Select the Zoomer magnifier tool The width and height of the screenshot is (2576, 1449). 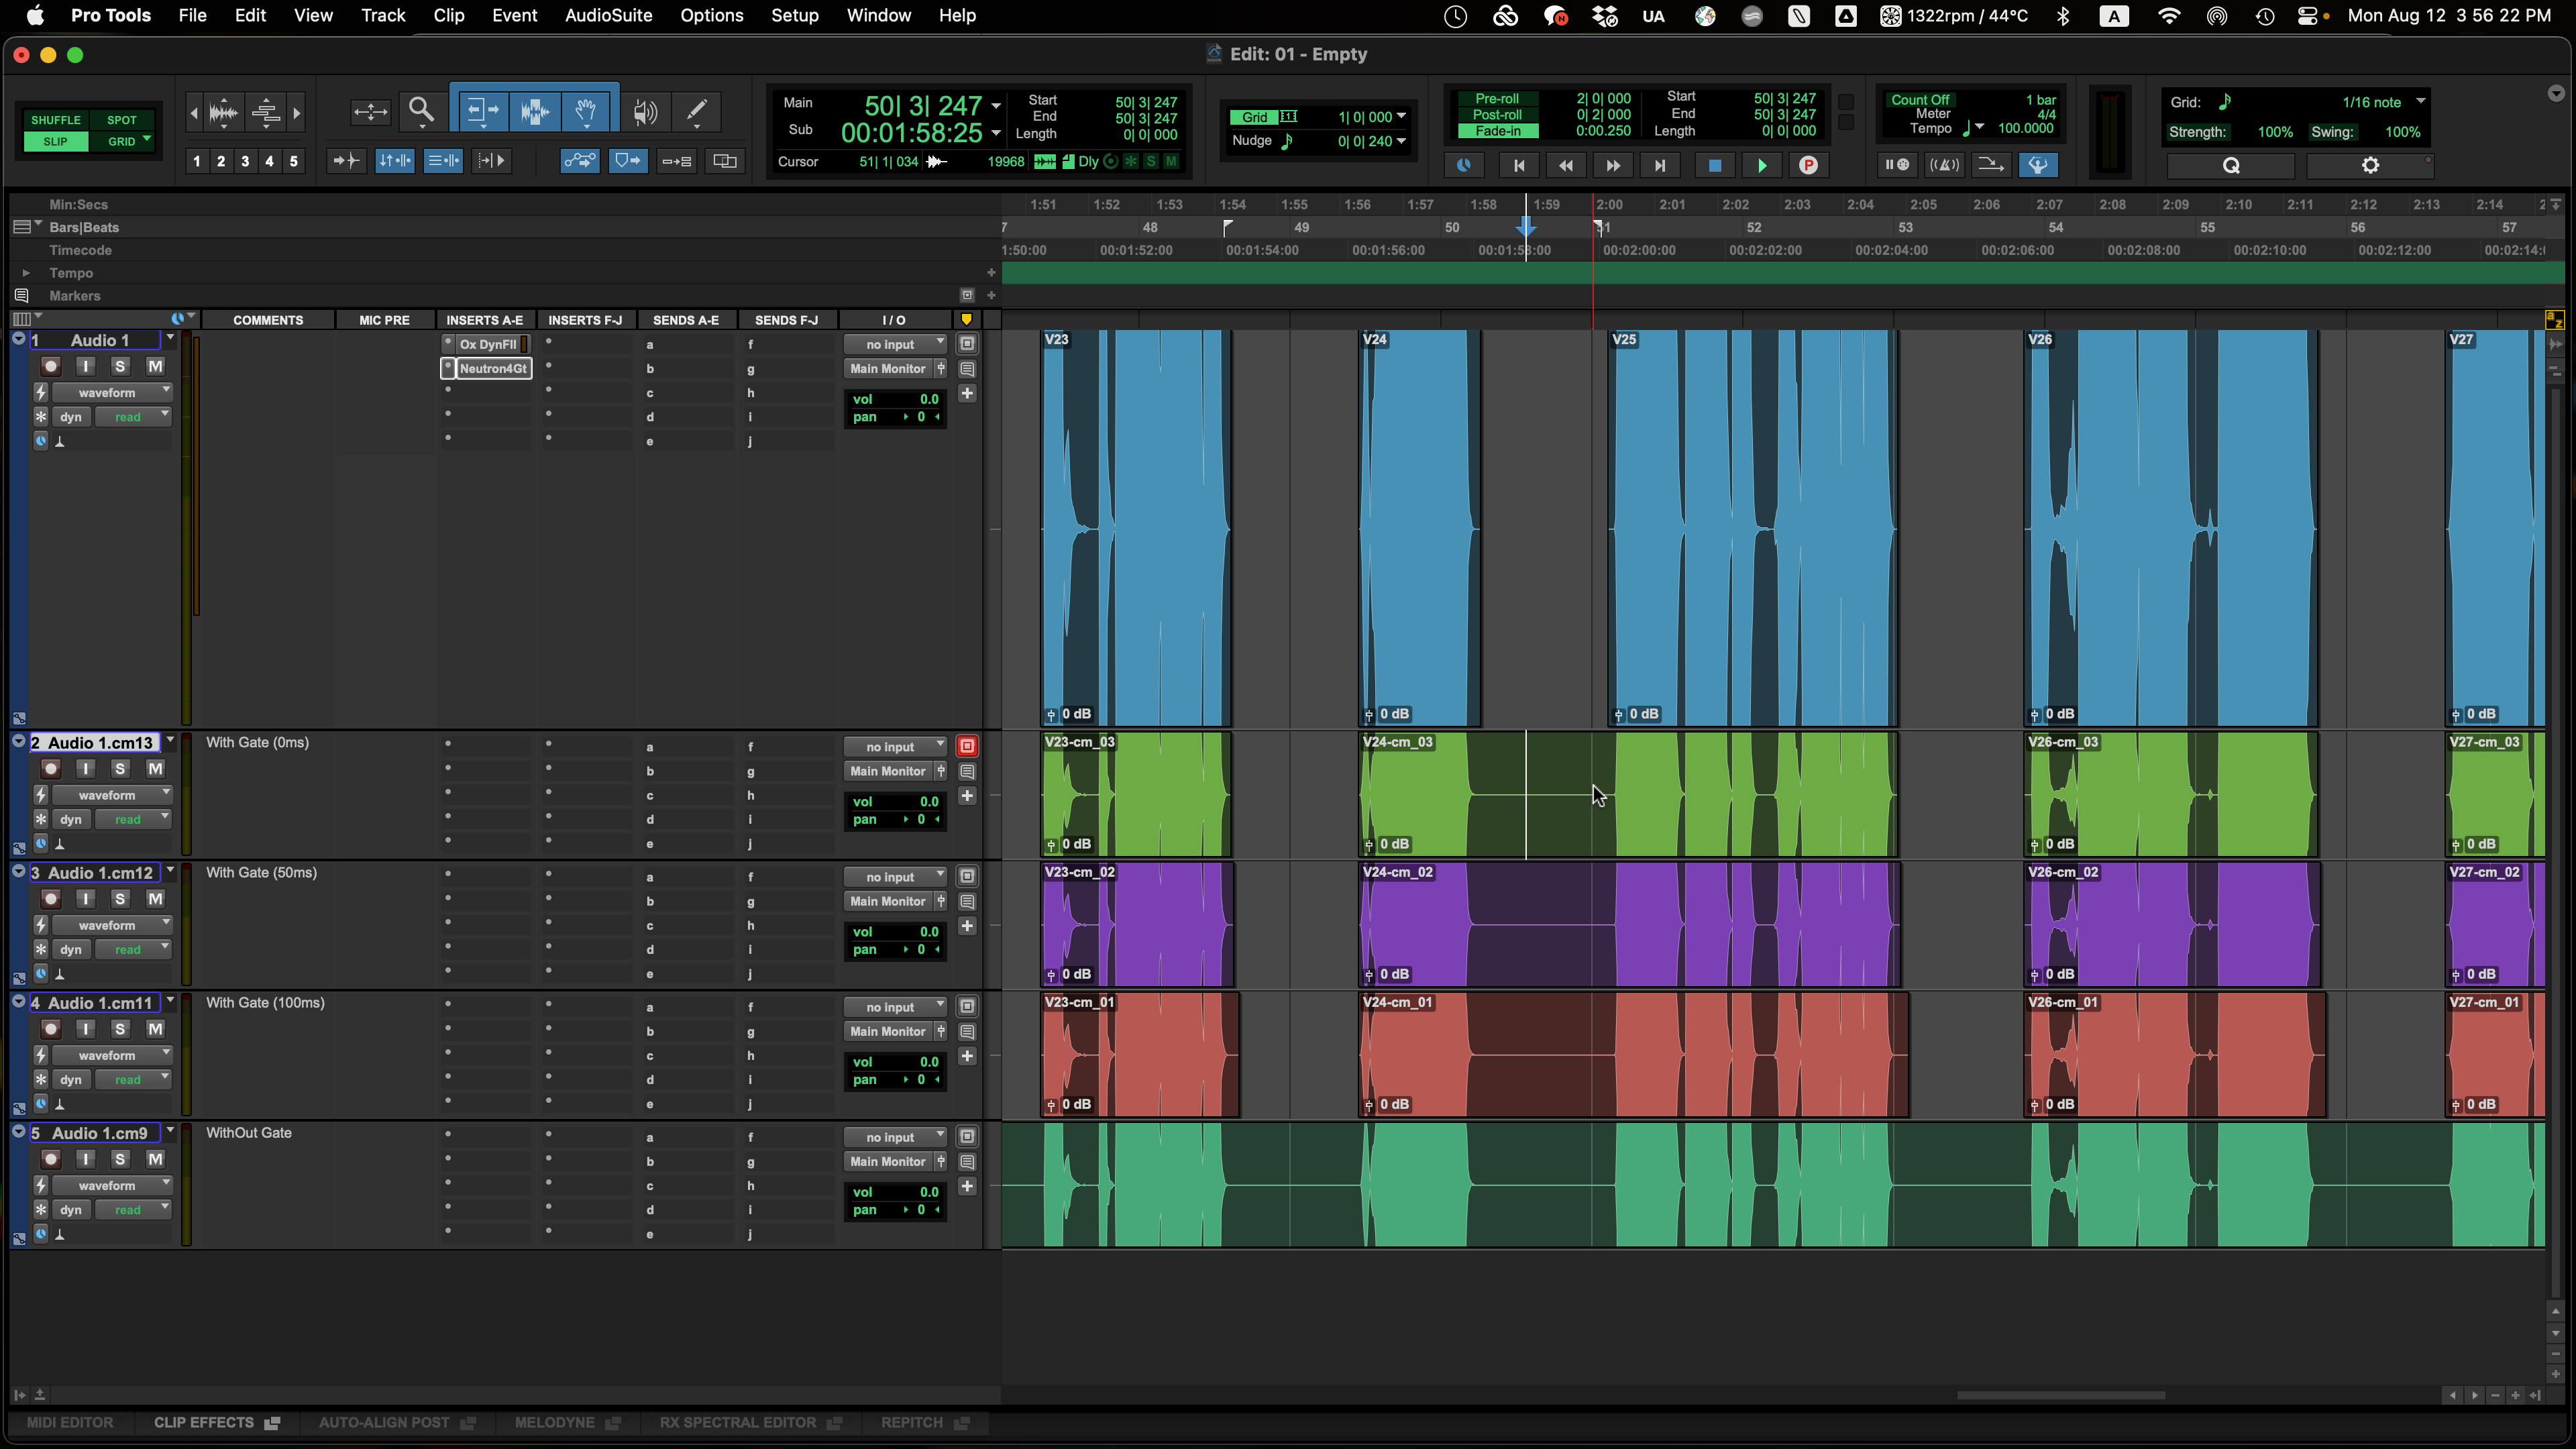coord(422,111)
